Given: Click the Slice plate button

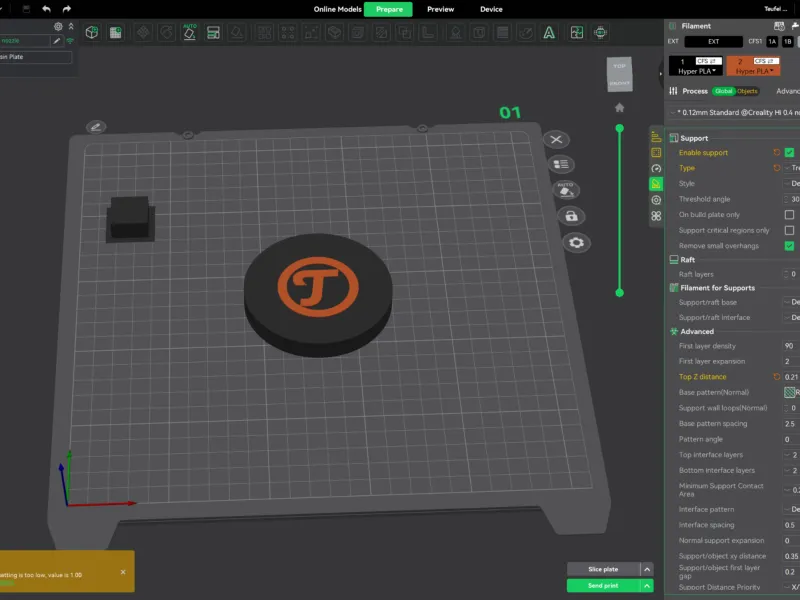Looking at the screenshot, I should coord(603,569).
